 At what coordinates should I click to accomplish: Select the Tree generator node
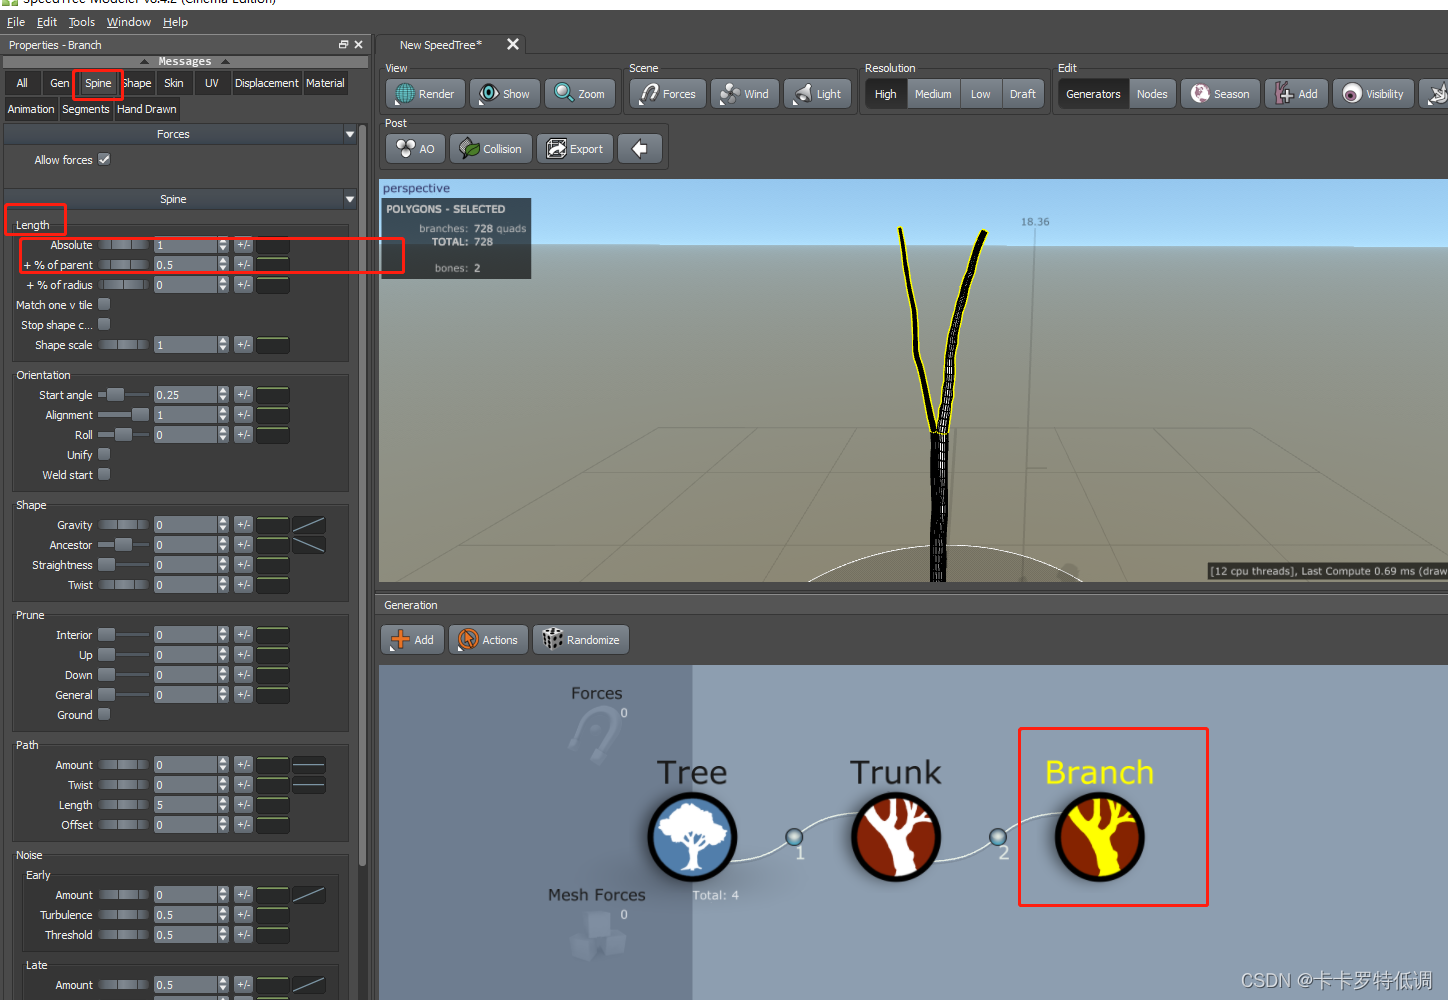[x=692, y=837]
